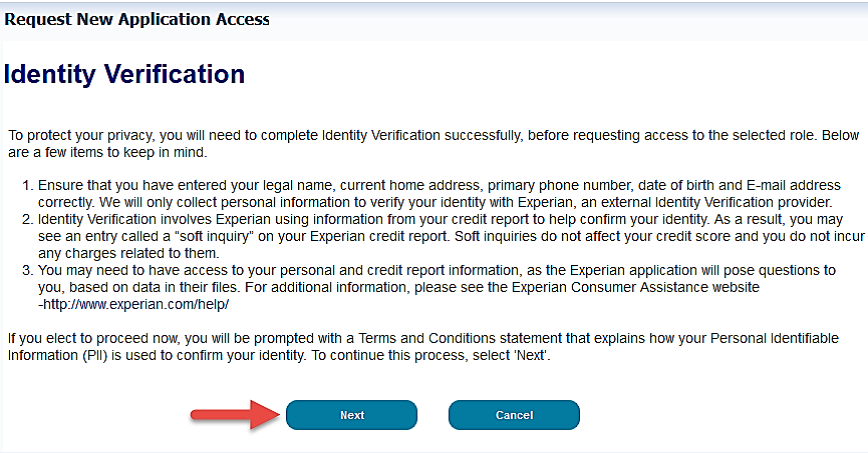Screen dimensions: 868x453
Task: Click the 'Personal Identifiable' words in the last paragraph
Action: (774, 338)
